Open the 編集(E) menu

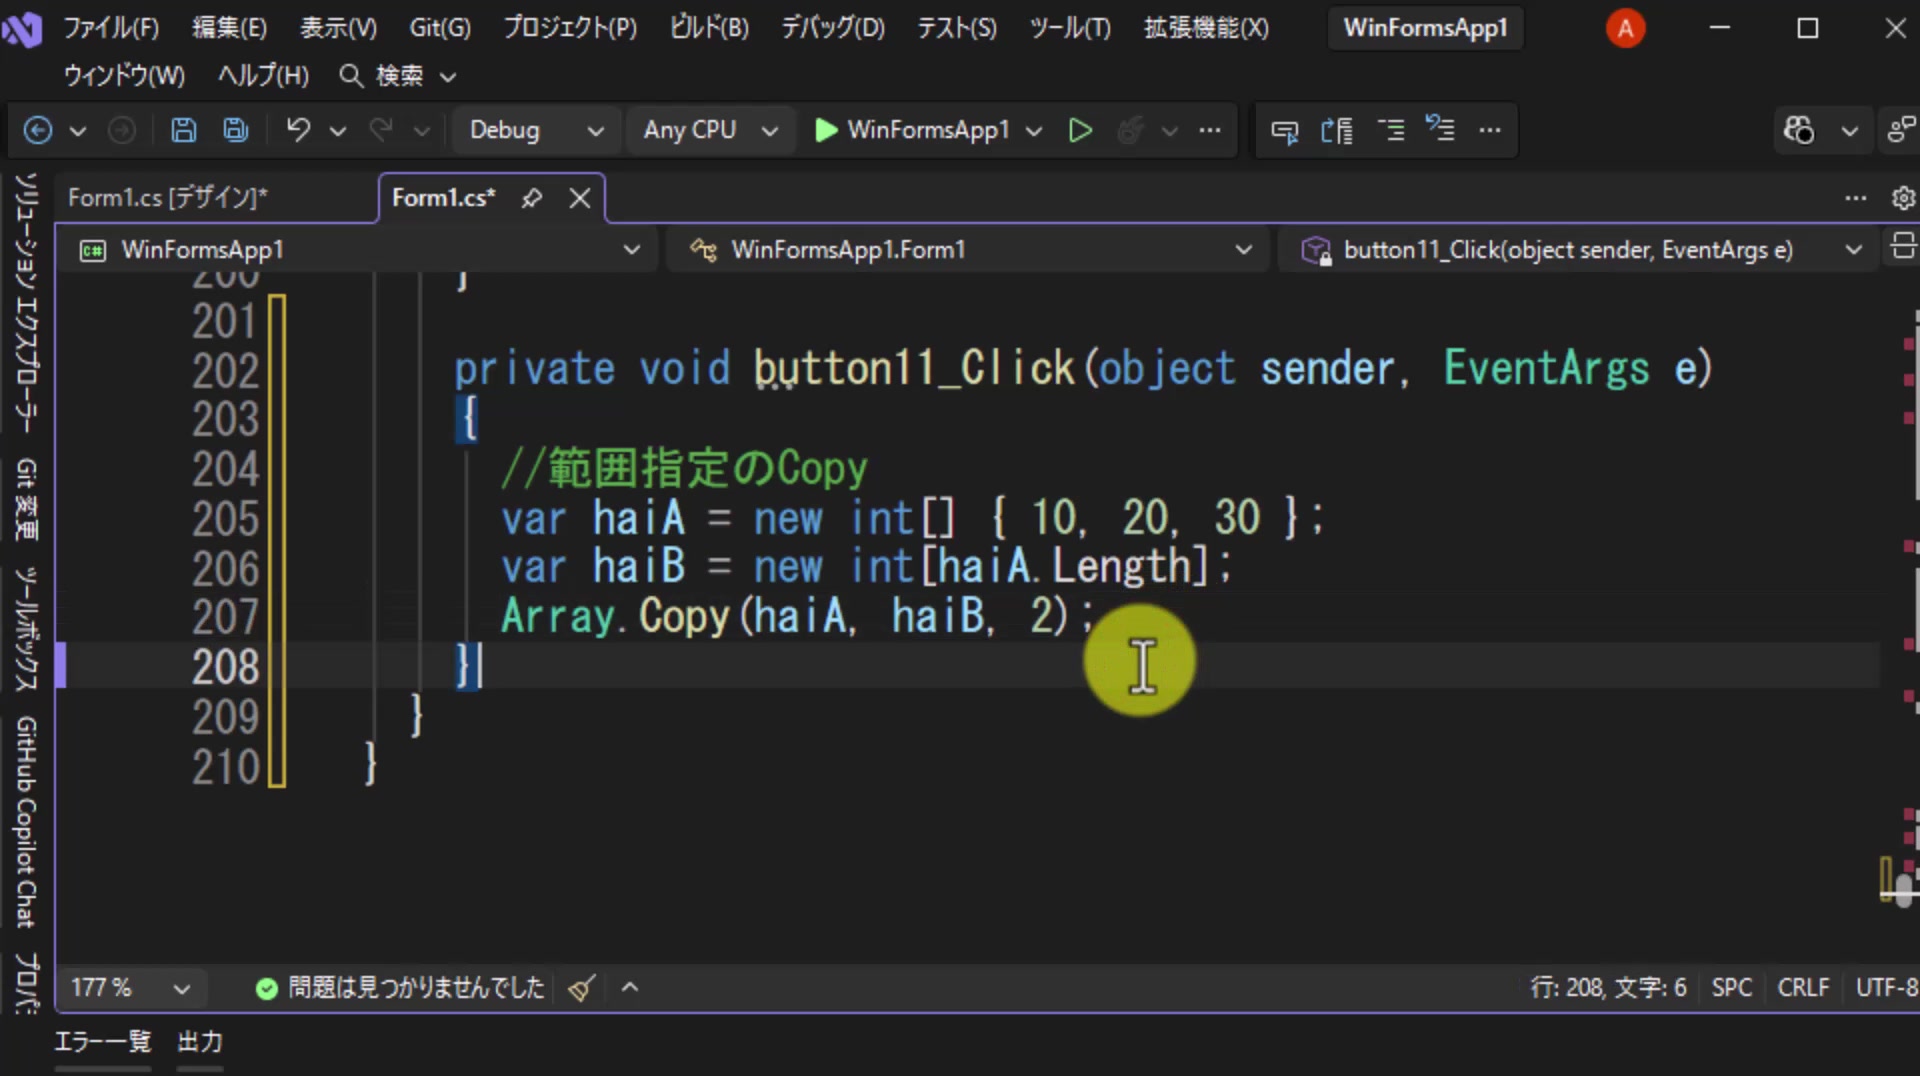[229, 28]
